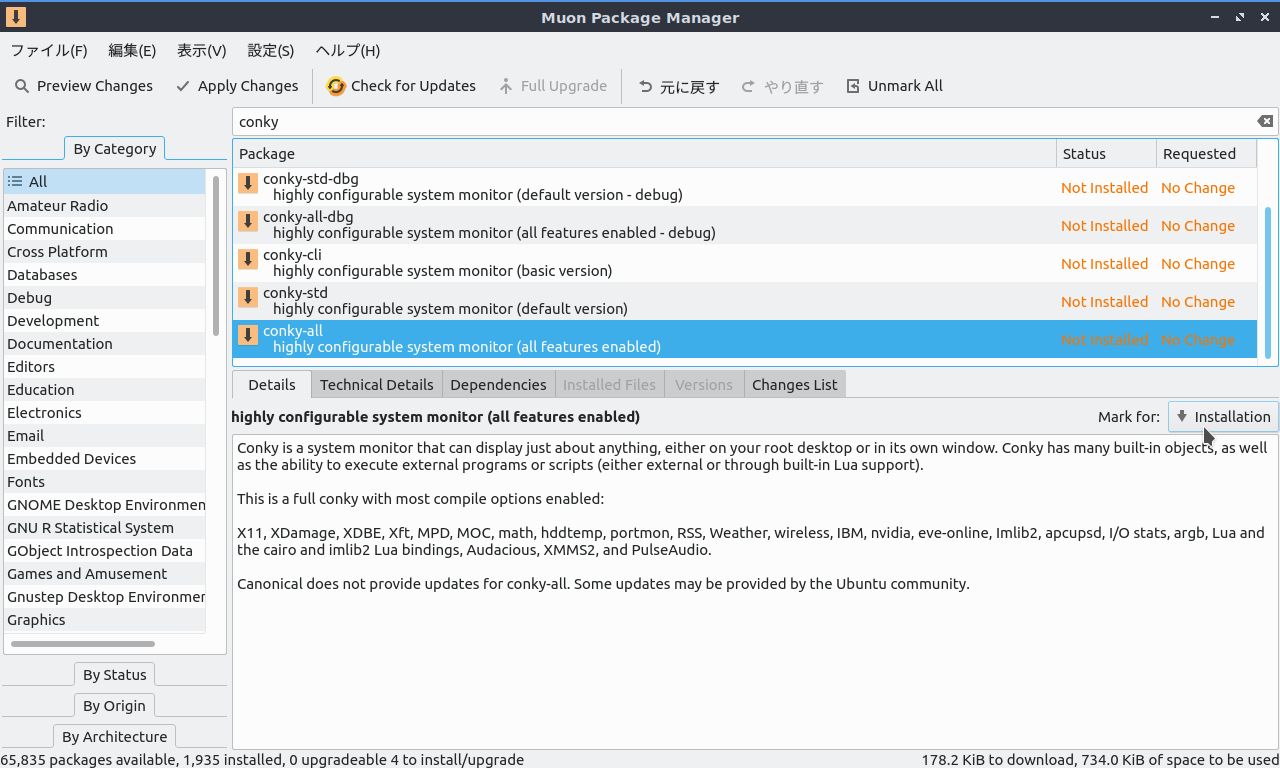Switch to the By Category tab

click(115, 148)
